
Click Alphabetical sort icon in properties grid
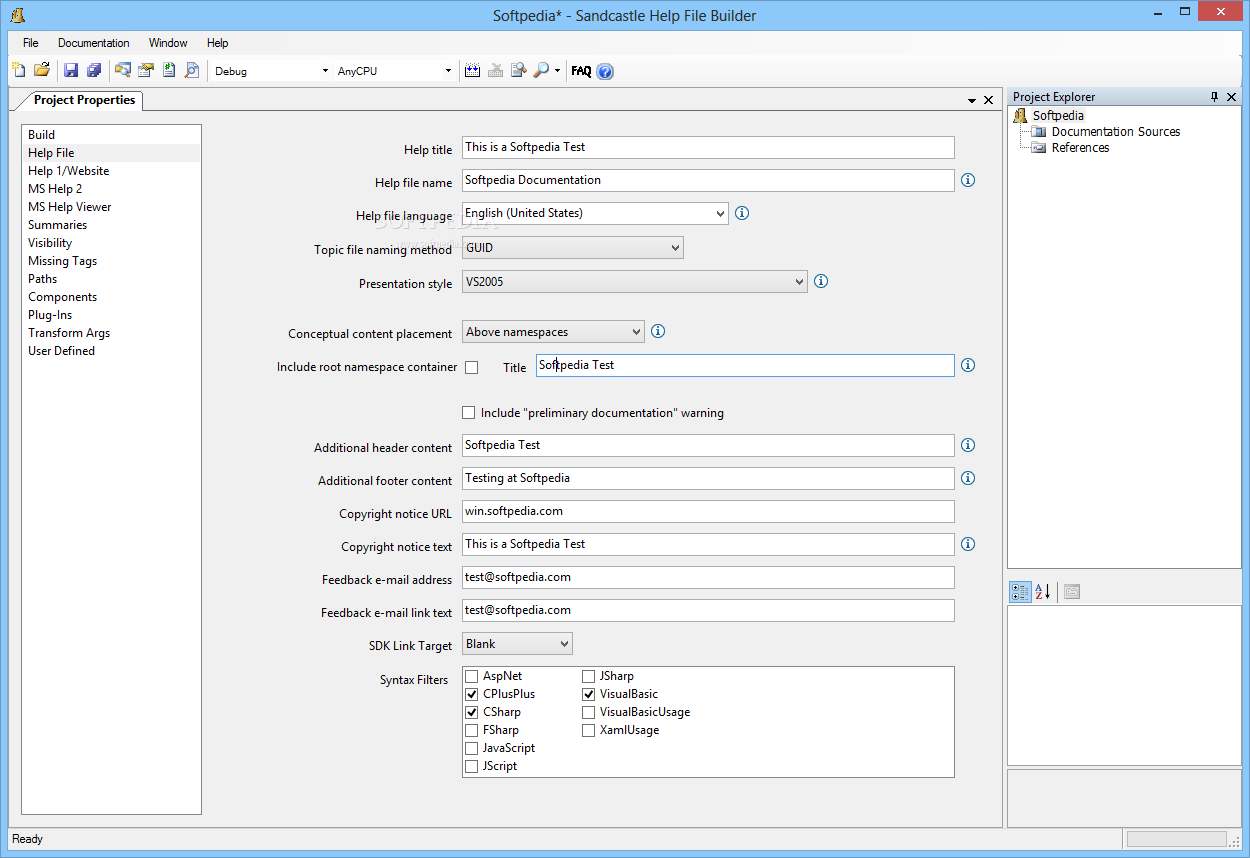click(x=1042, y=592)
